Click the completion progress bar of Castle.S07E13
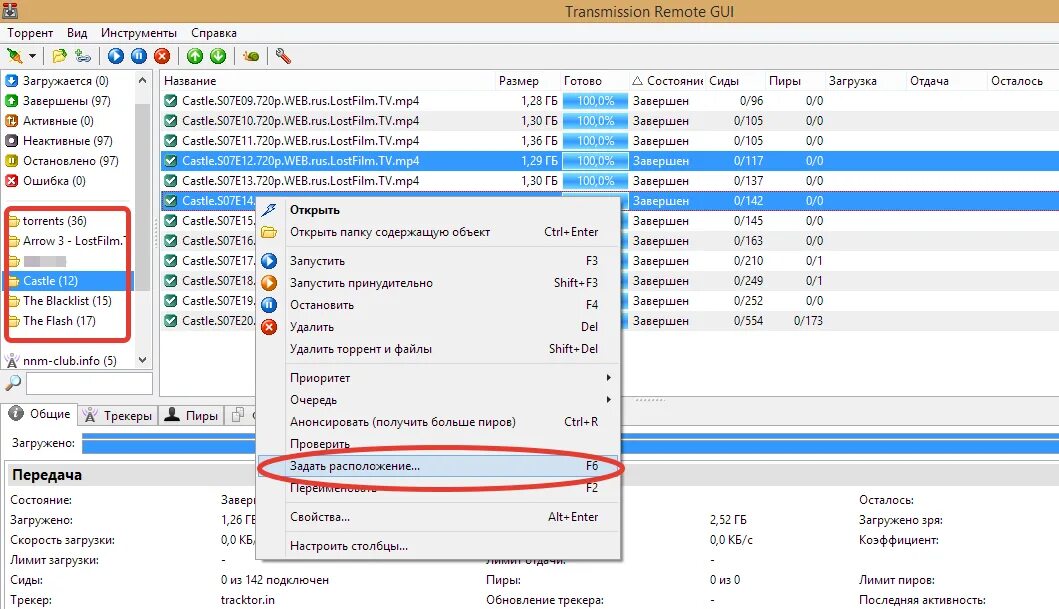The height and width of the screenshot is (609, 1059). pos(596,180)
